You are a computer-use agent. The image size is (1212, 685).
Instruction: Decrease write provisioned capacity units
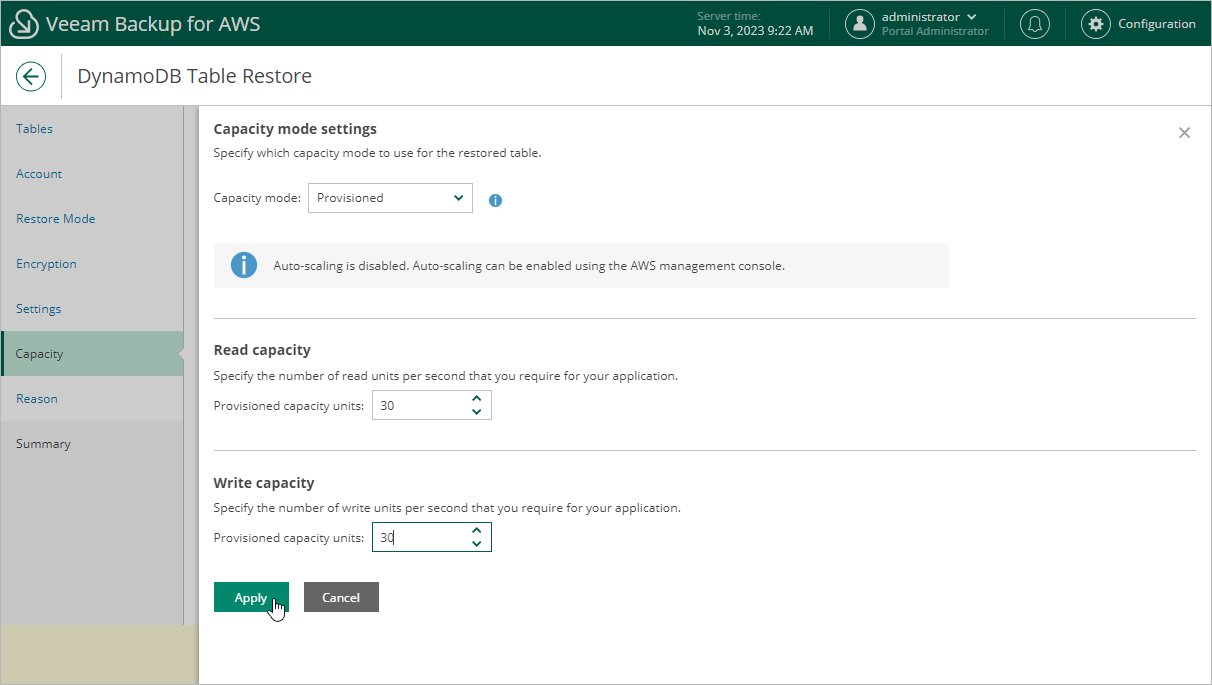477,544
